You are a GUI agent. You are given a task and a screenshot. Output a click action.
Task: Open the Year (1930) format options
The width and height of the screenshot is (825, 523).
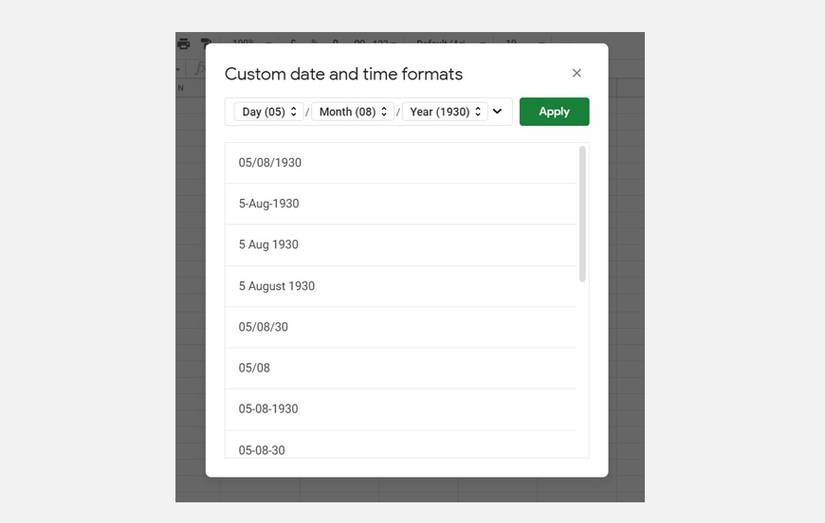446,112
